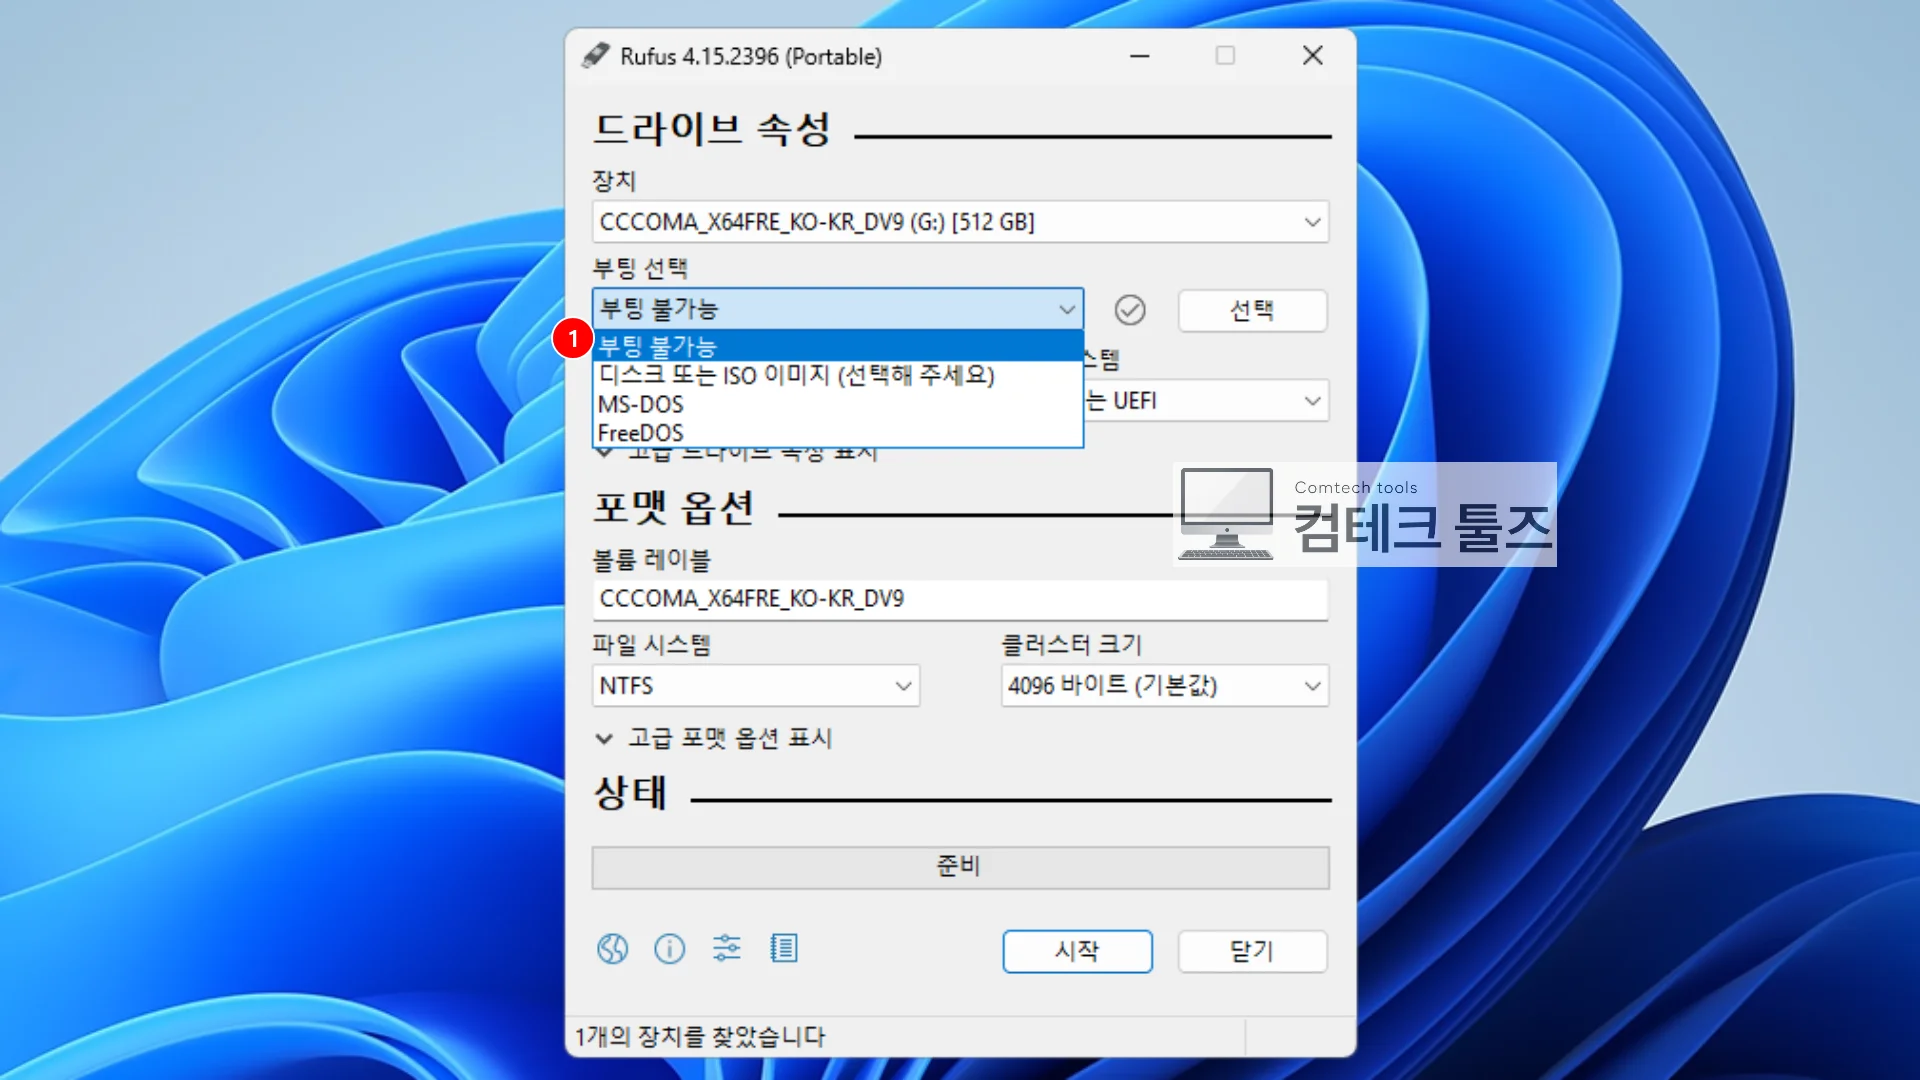Choose MS-DOS from the boot list
Viewport: 1920px width, 1080px height.
point(838,404)
